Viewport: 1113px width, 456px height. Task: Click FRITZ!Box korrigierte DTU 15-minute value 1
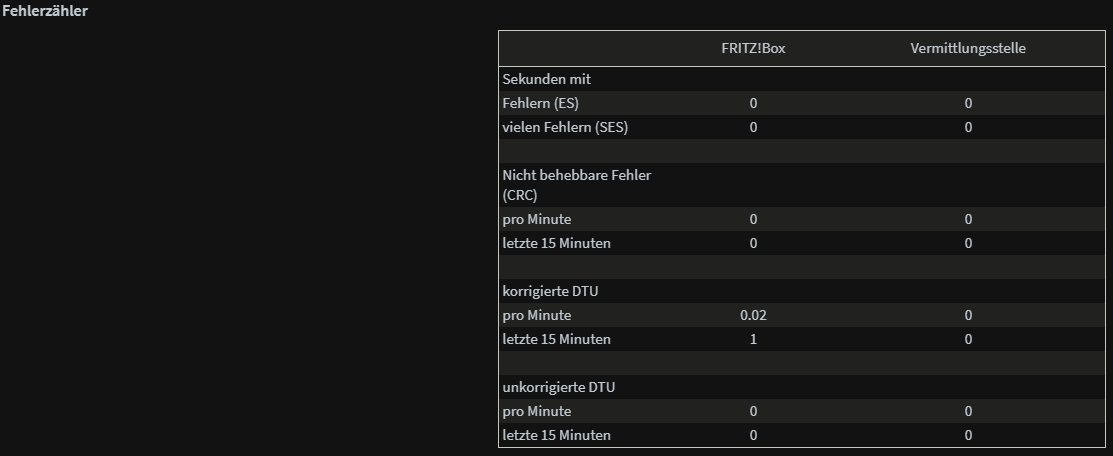[x=753, y=340]
